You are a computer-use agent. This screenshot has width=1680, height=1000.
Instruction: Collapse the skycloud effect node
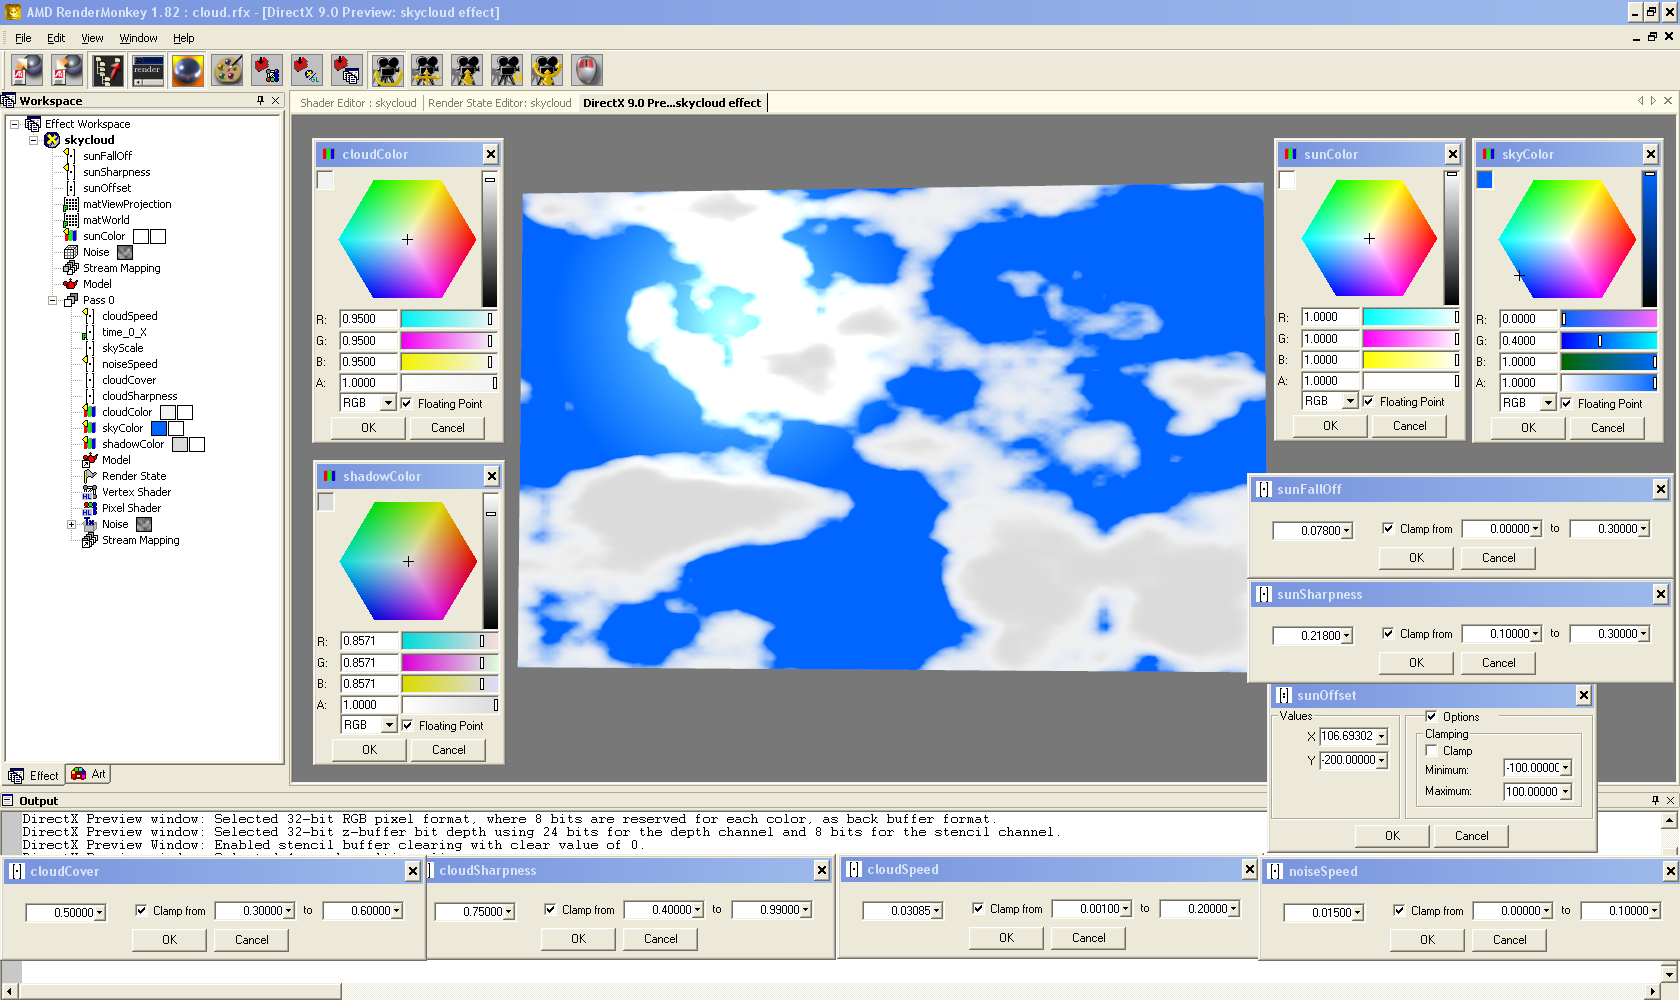(33, 140)
